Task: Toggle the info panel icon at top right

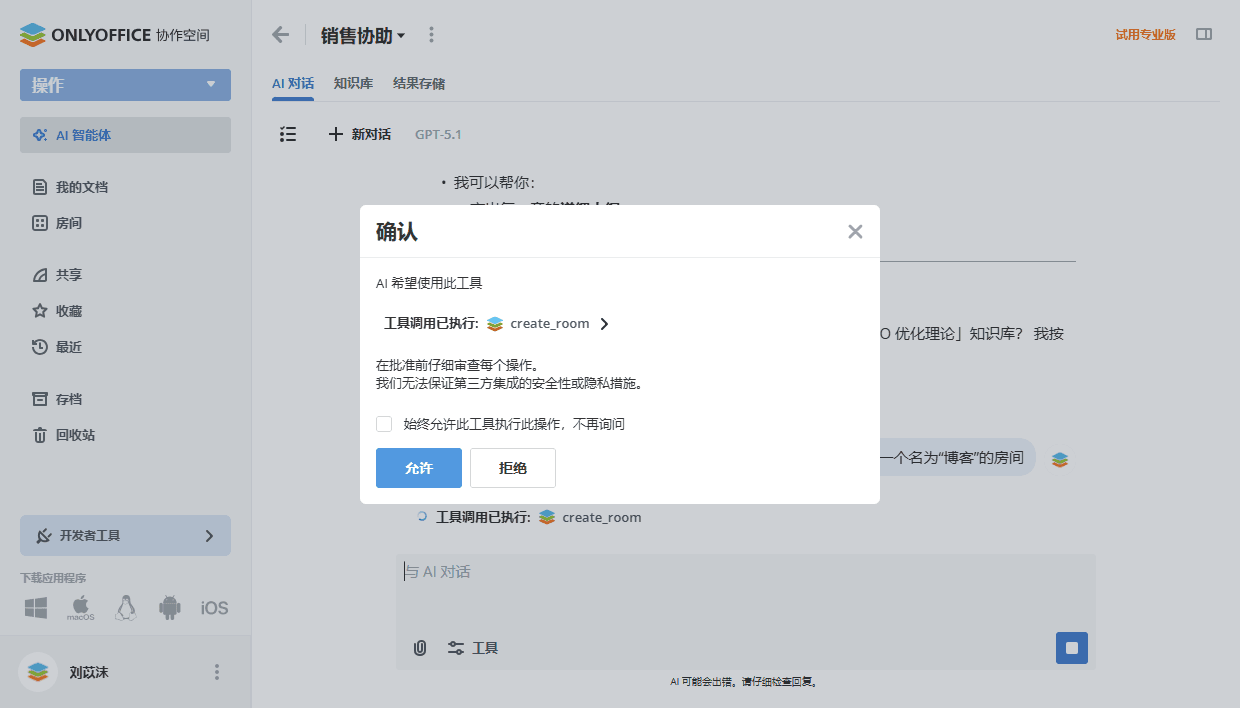Action: point(1204,34)
